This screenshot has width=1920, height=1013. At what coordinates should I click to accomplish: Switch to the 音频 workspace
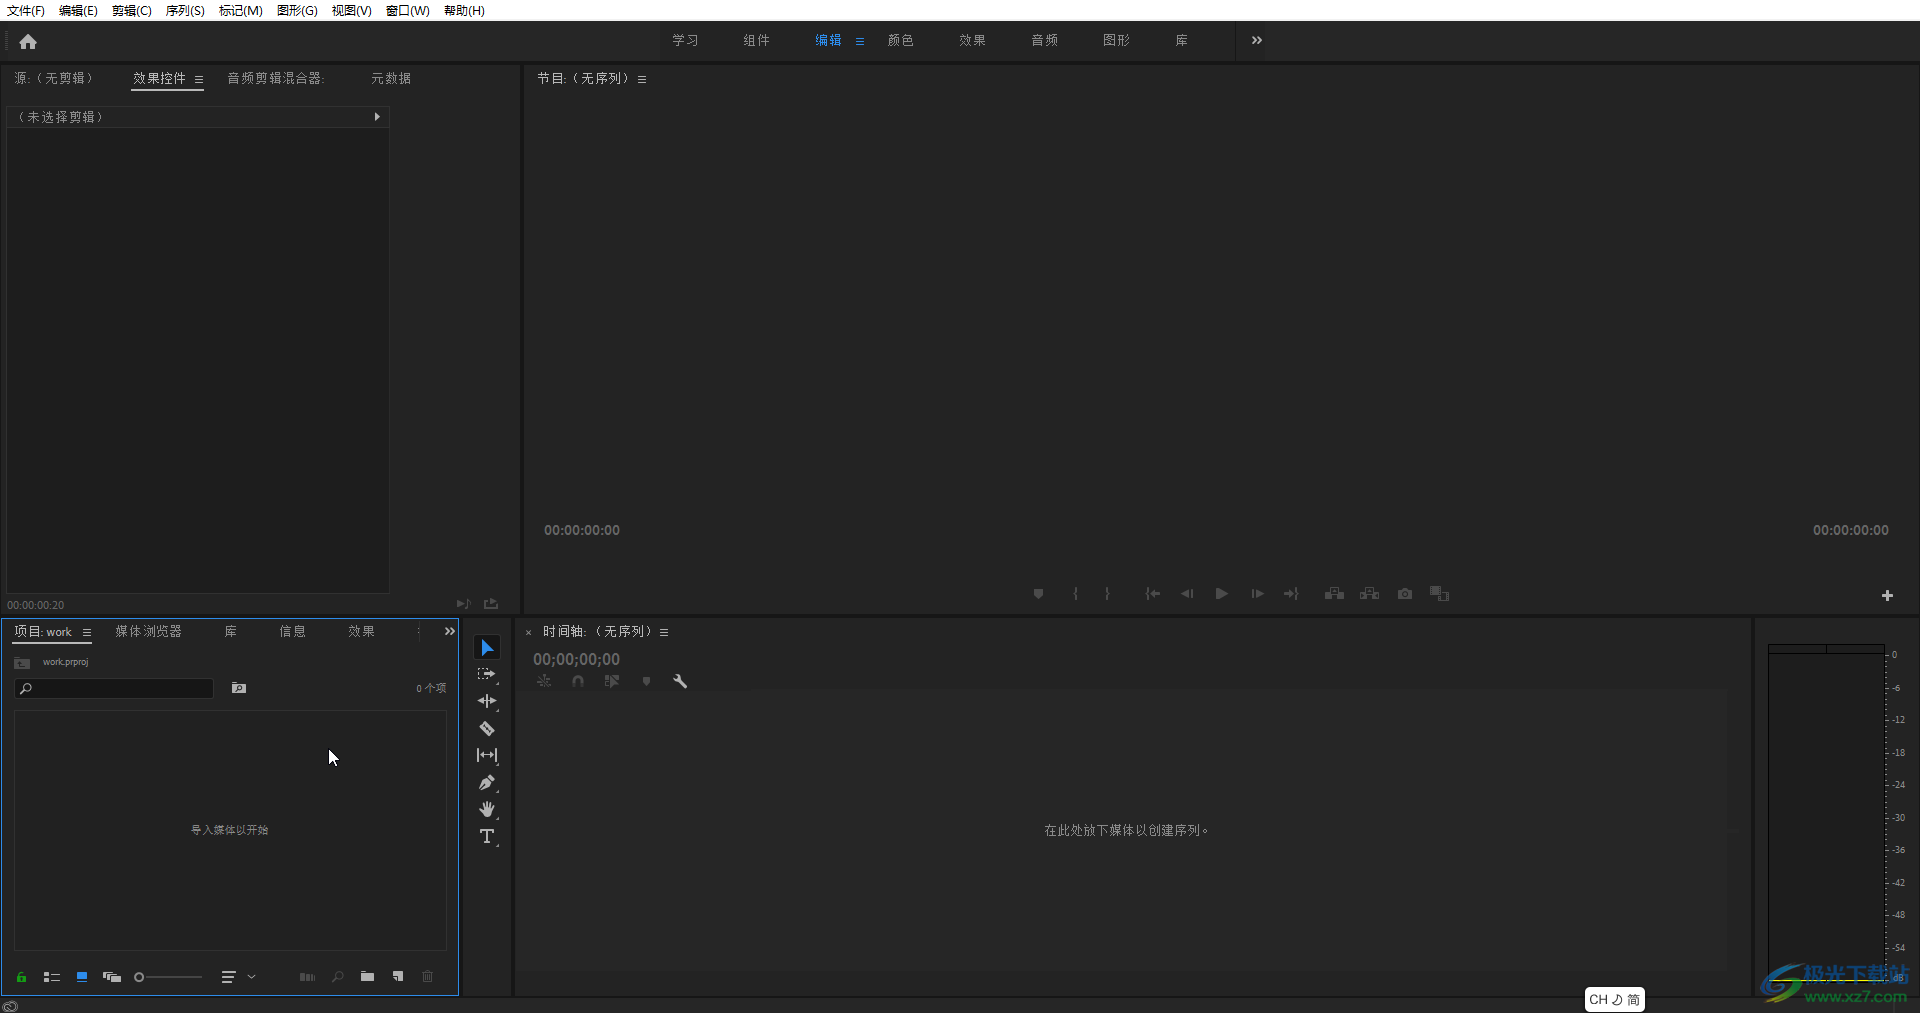[1045, 40]
